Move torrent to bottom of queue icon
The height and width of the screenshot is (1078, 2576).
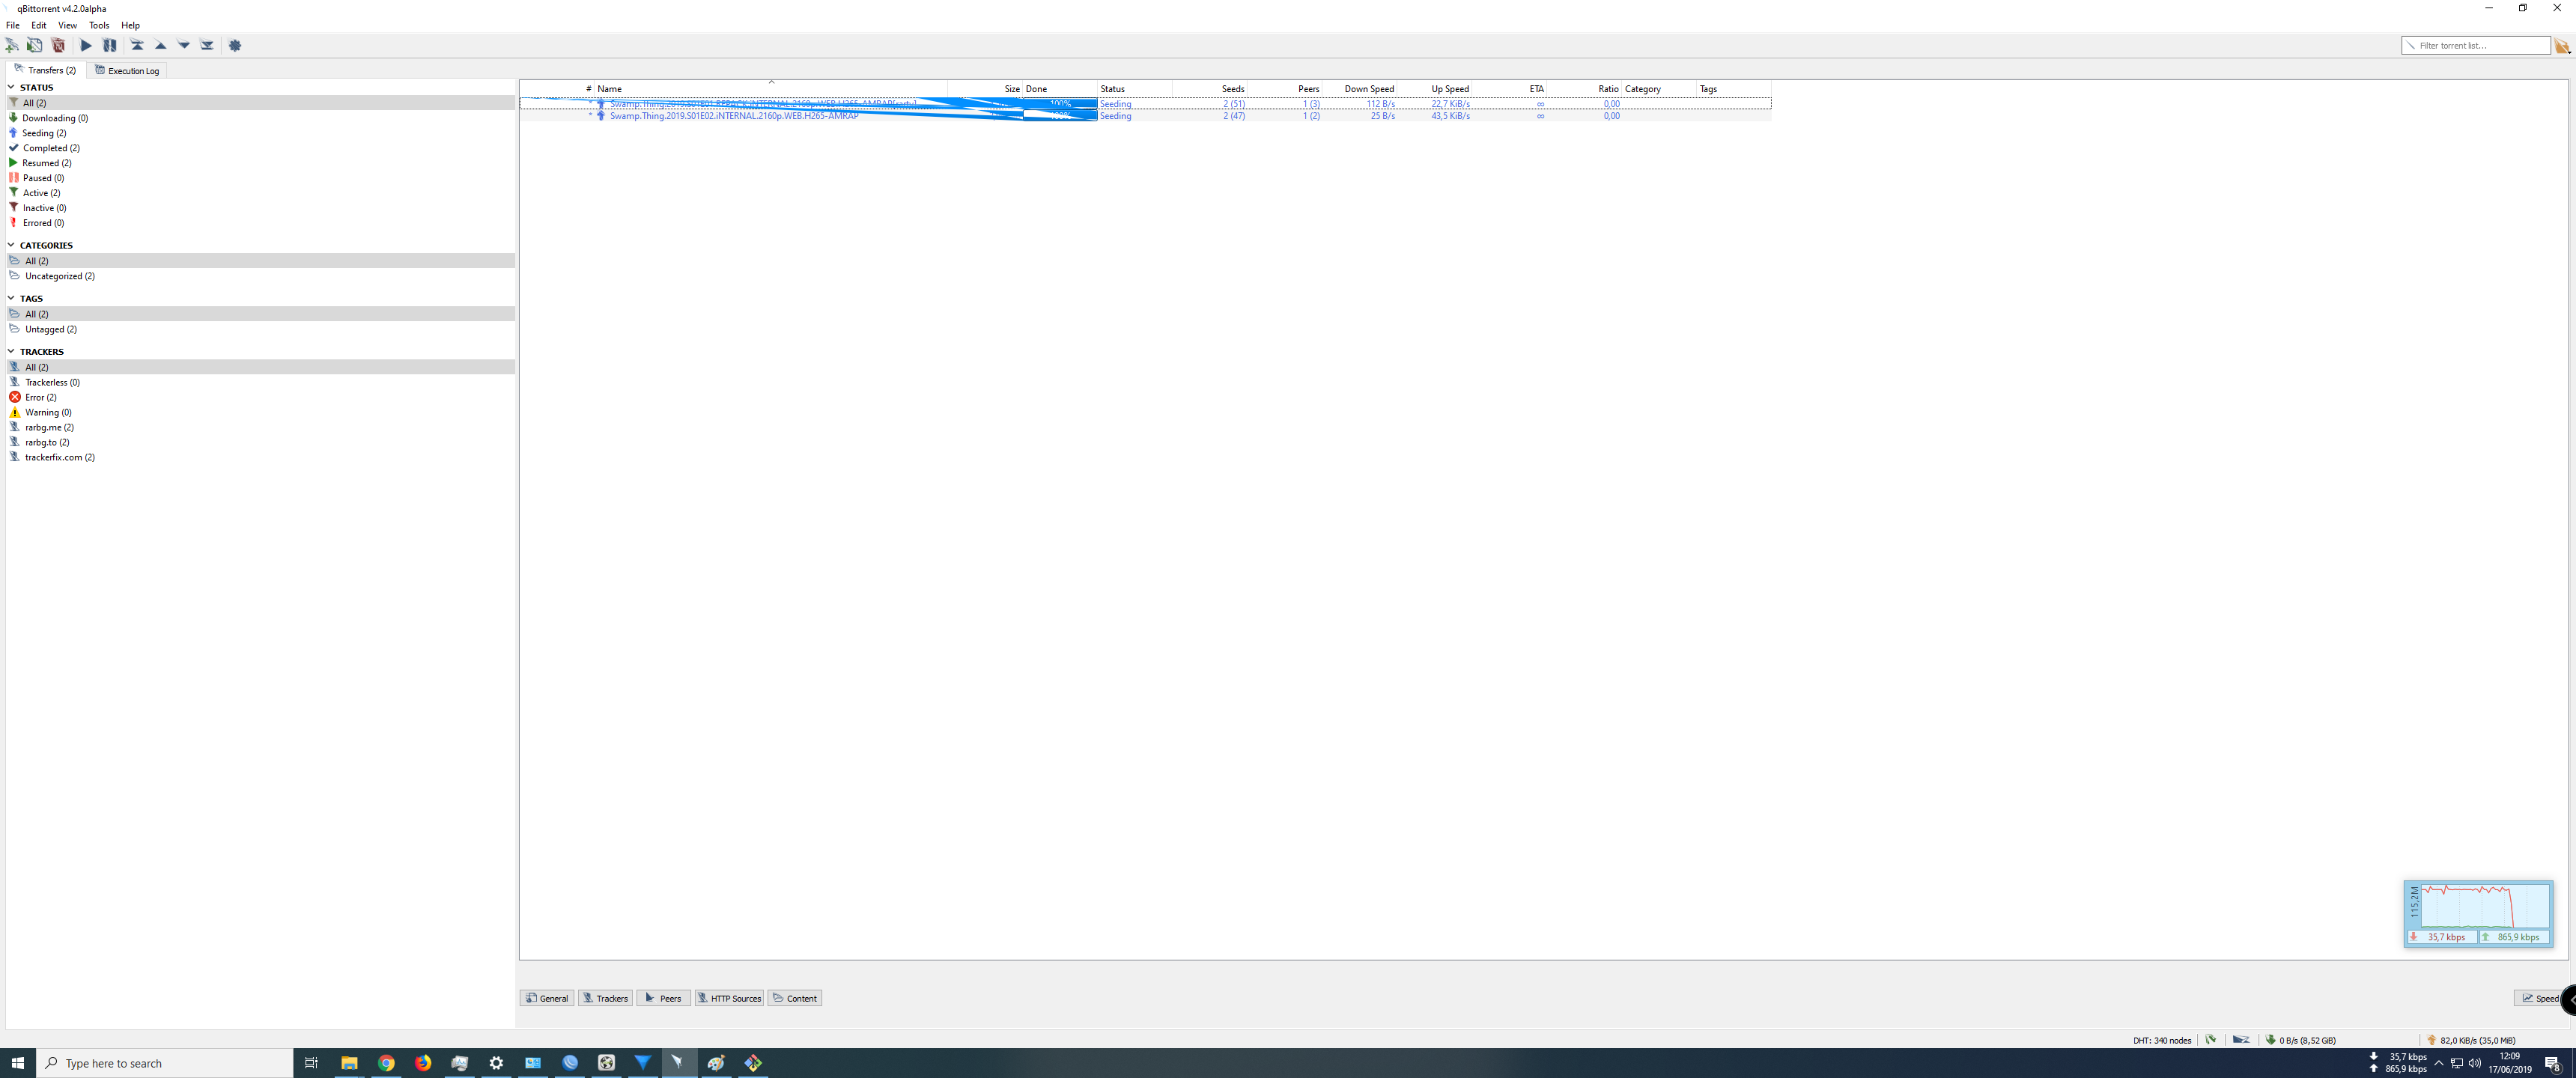click(207, 45)
